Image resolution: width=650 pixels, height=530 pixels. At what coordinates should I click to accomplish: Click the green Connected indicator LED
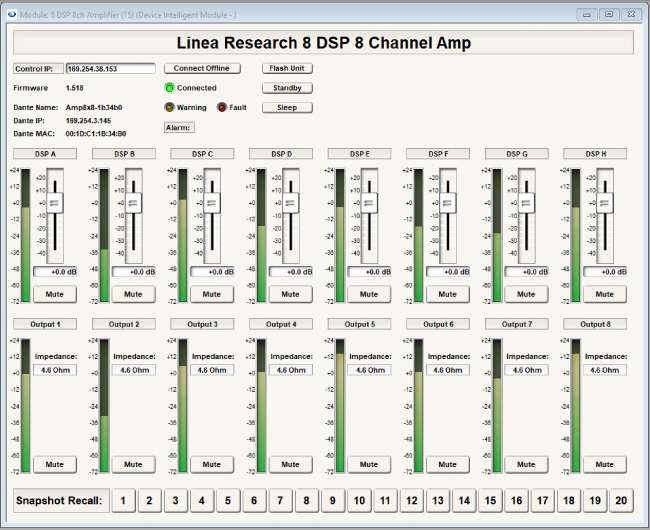coord(169,88)
